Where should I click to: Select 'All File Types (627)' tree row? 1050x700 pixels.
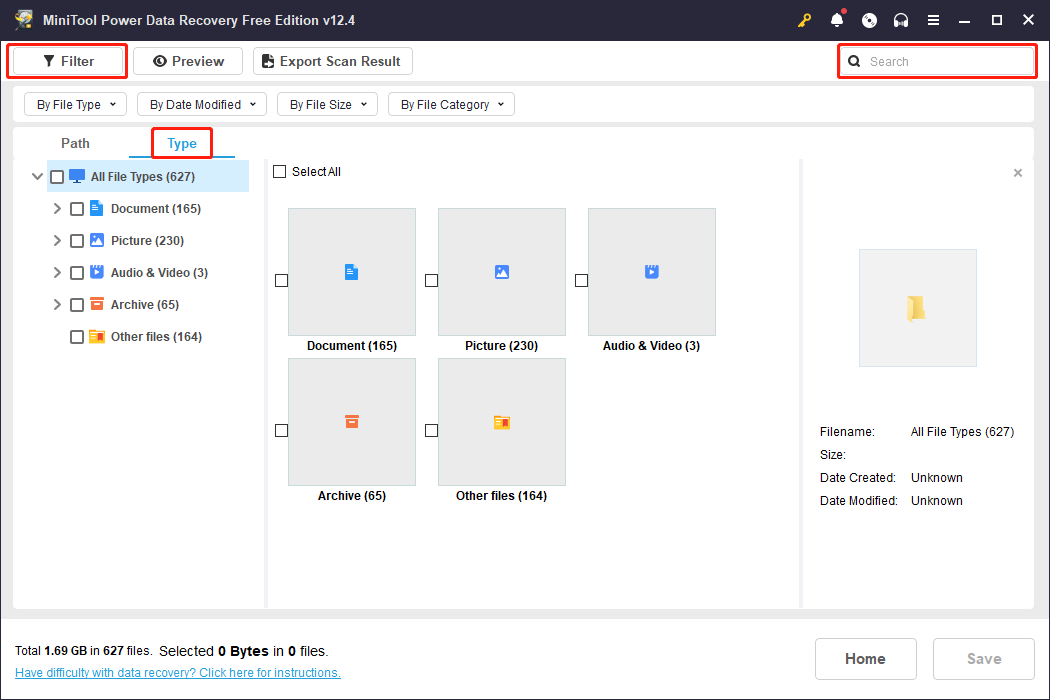click(x=148, y=176)
